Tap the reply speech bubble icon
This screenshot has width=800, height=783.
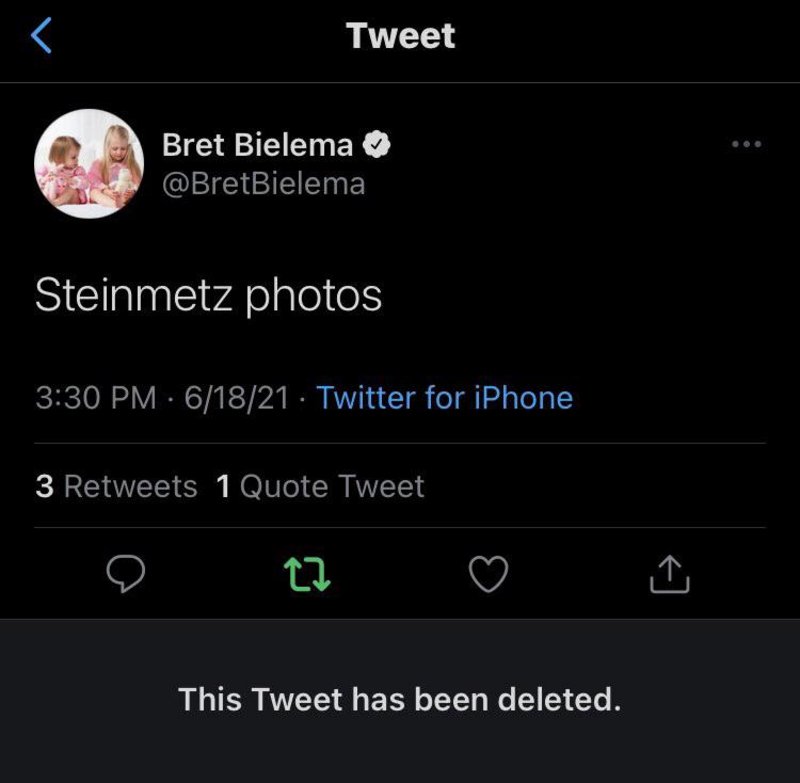tap(126, 573)
